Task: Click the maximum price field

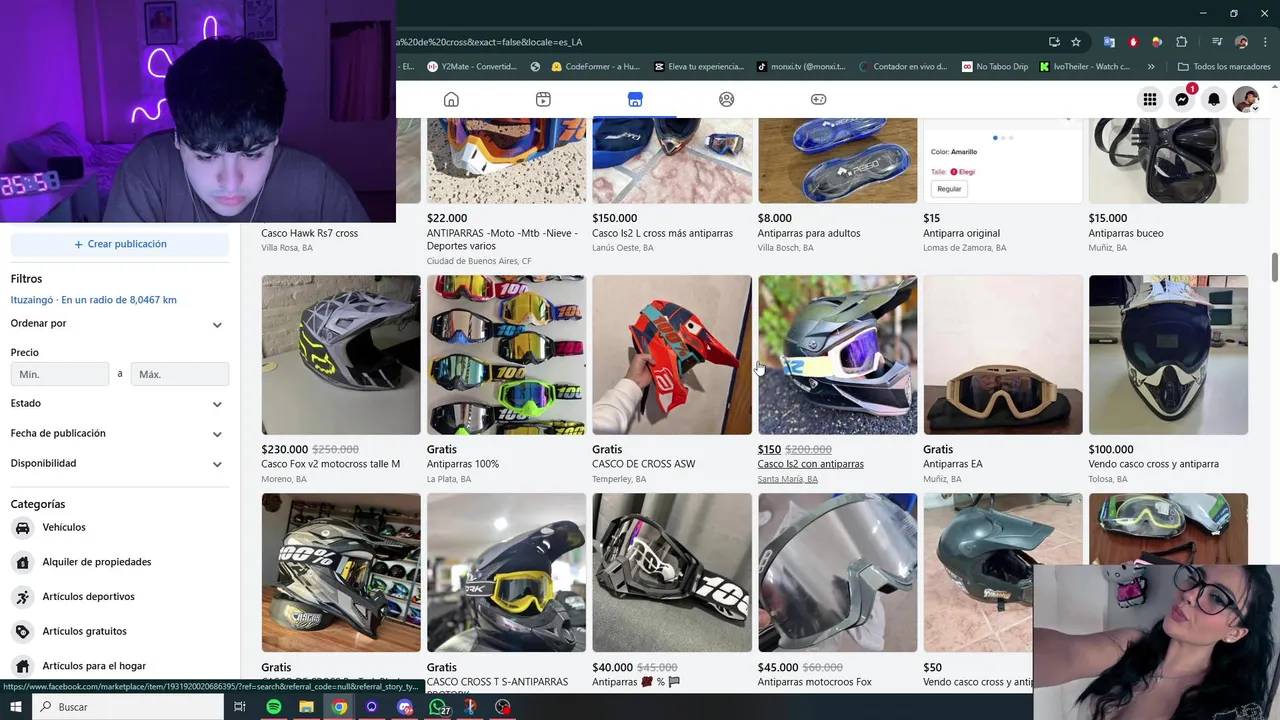Action: click(x=180, y=374)
